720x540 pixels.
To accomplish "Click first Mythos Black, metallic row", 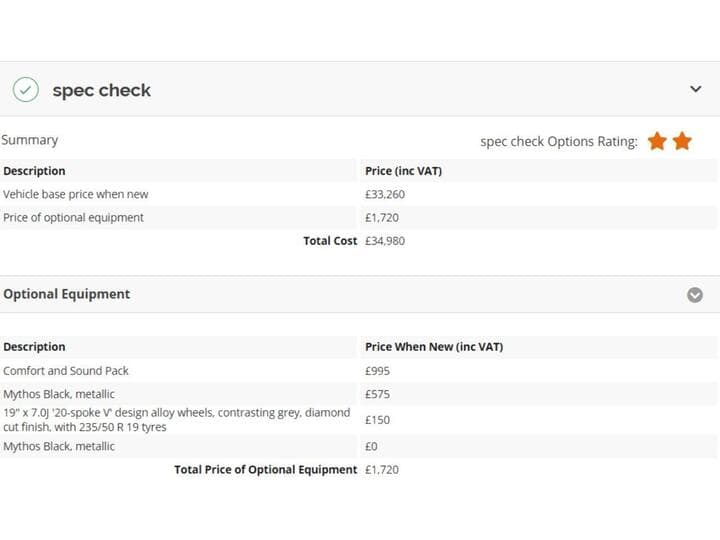I will click(x=358, y=394).
